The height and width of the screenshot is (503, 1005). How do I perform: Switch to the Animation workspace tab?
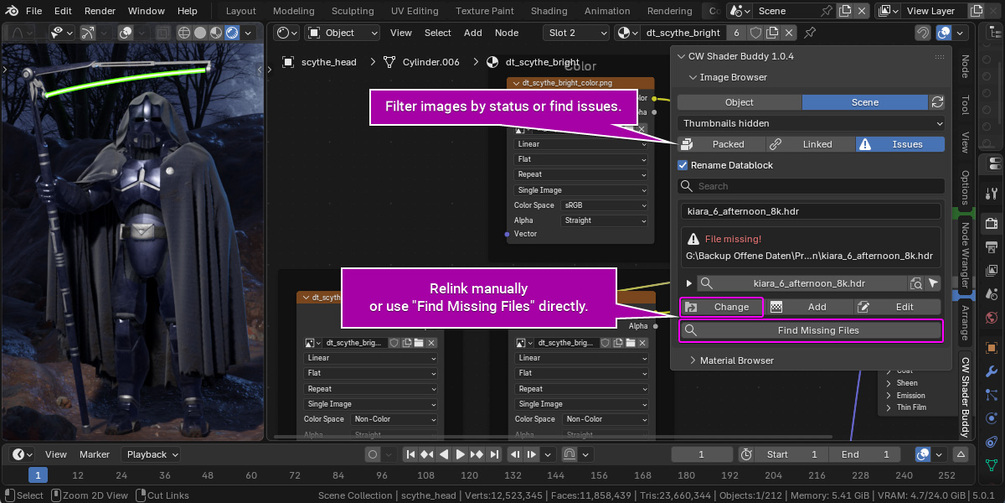[607, 11]
